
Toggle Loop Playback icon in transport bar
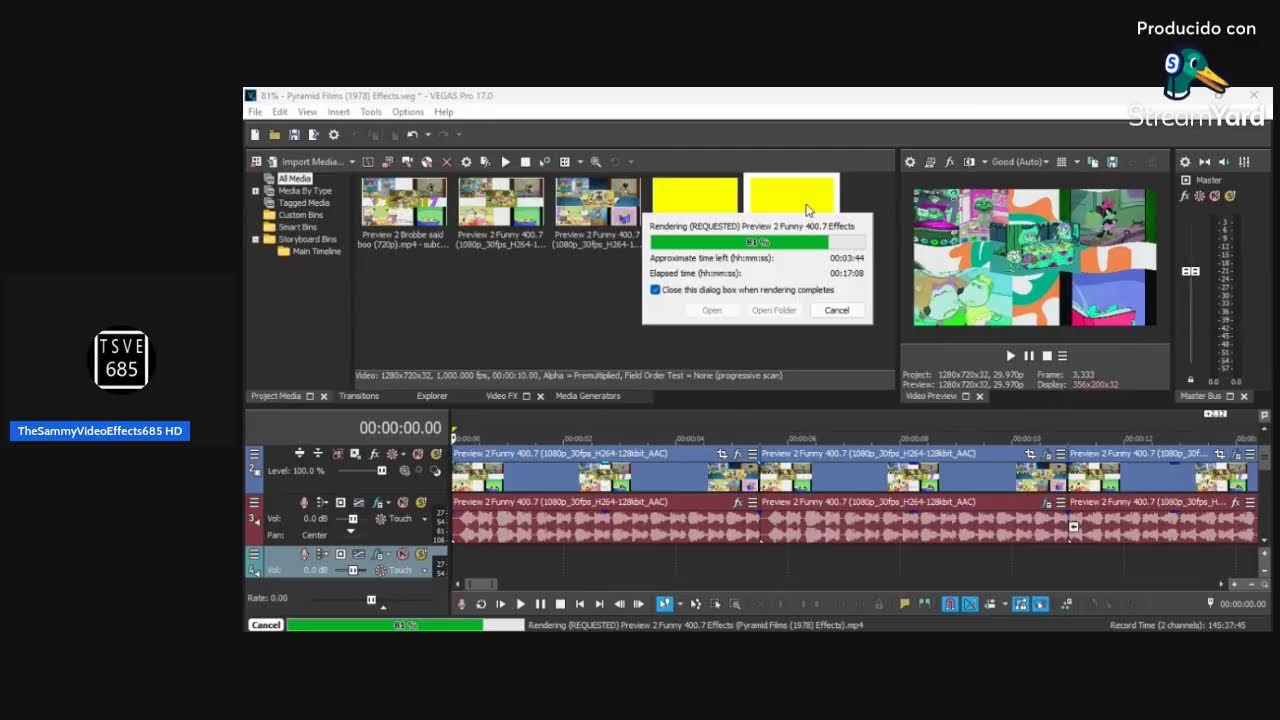click(x=481, y=604)
